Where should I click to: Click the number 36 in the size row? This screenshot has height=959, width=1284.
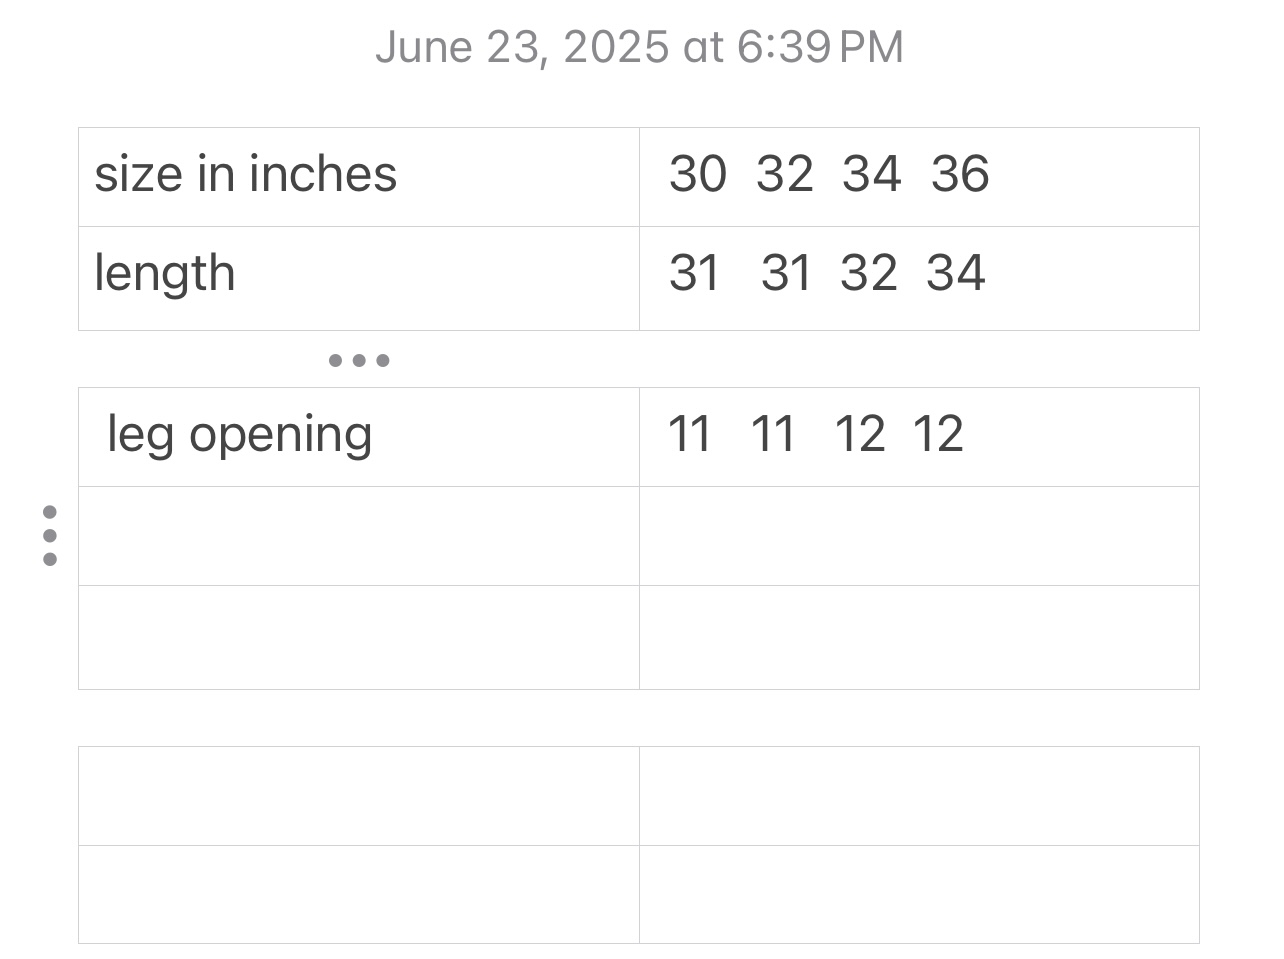coord(960,174)
